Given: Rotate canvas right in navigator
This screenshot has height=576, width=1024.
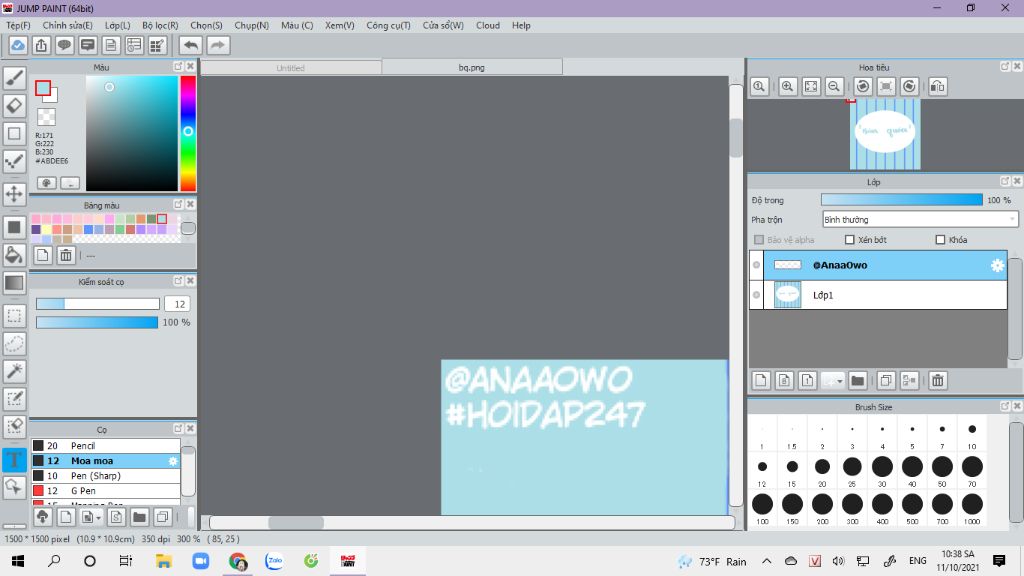Looking at the screenshot, I should (909, 86).
